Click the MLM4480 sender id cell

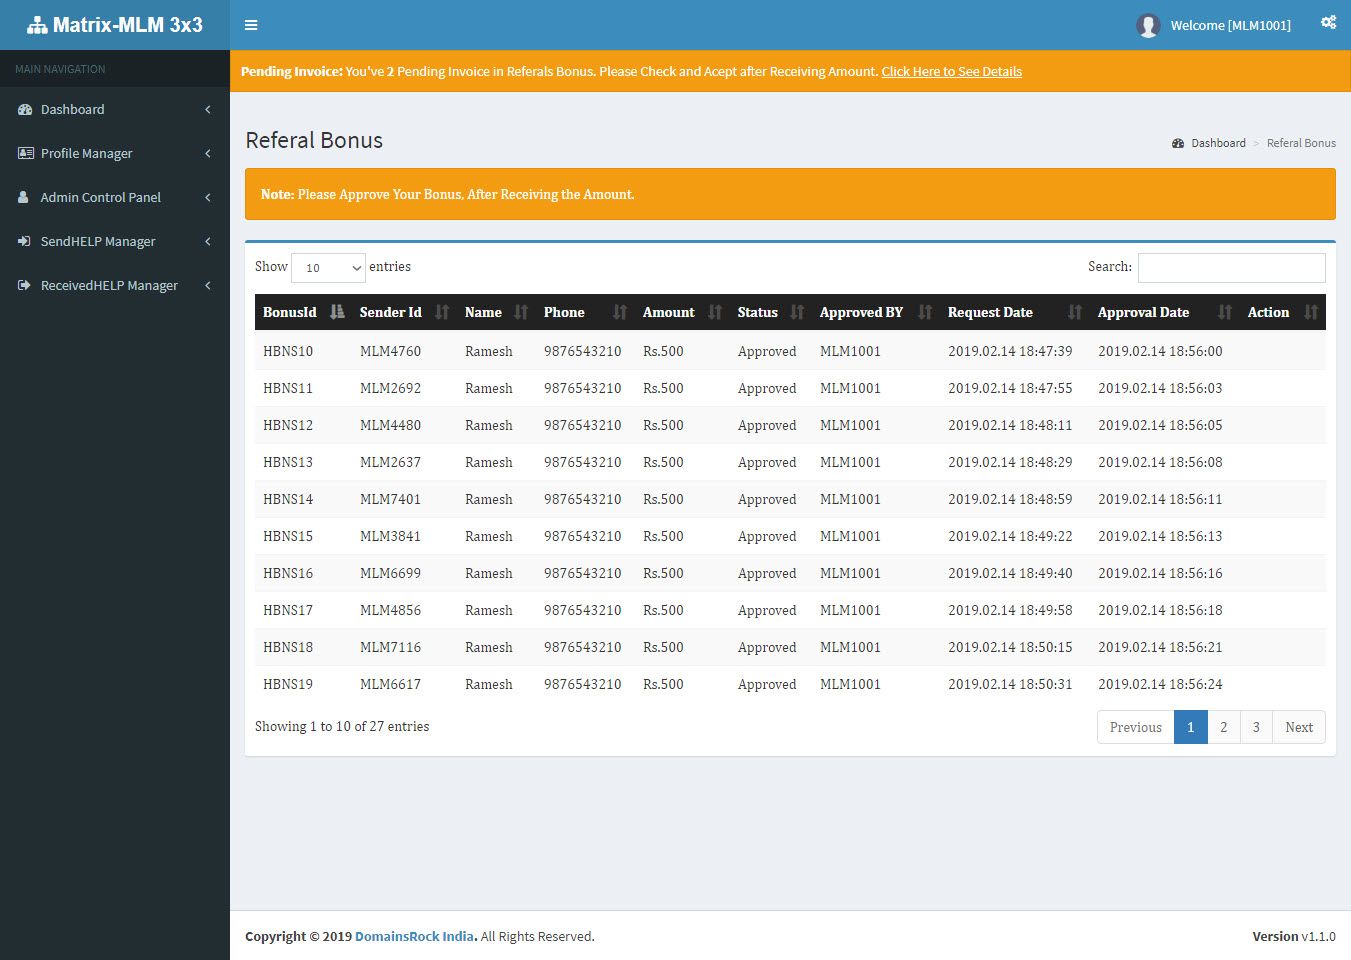(390, 425)
